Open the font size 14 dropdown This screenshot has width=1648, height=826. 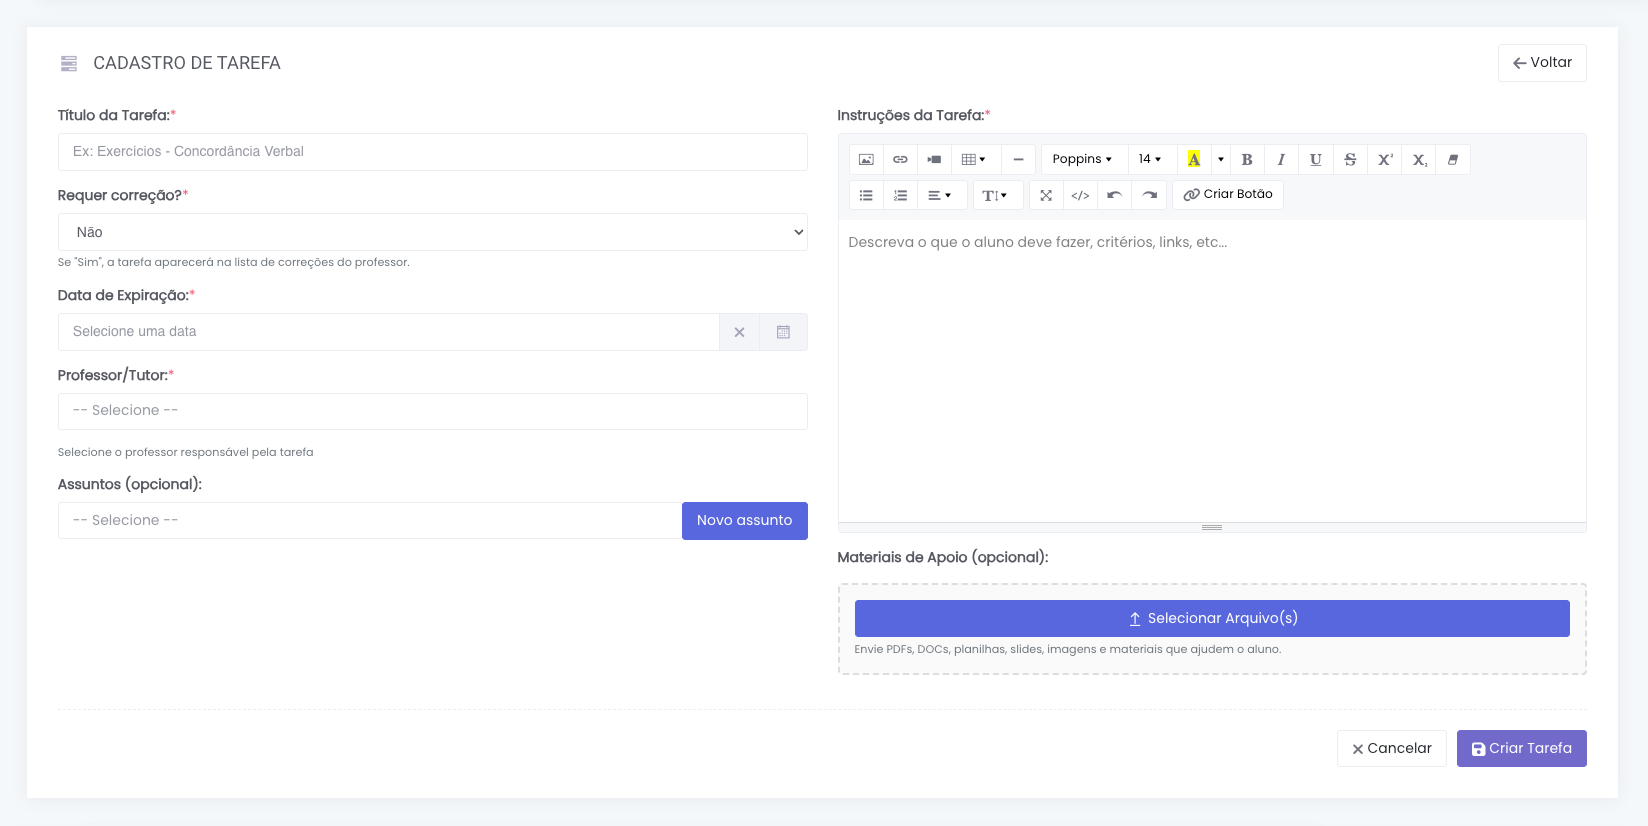click(x=1150, y=160)
